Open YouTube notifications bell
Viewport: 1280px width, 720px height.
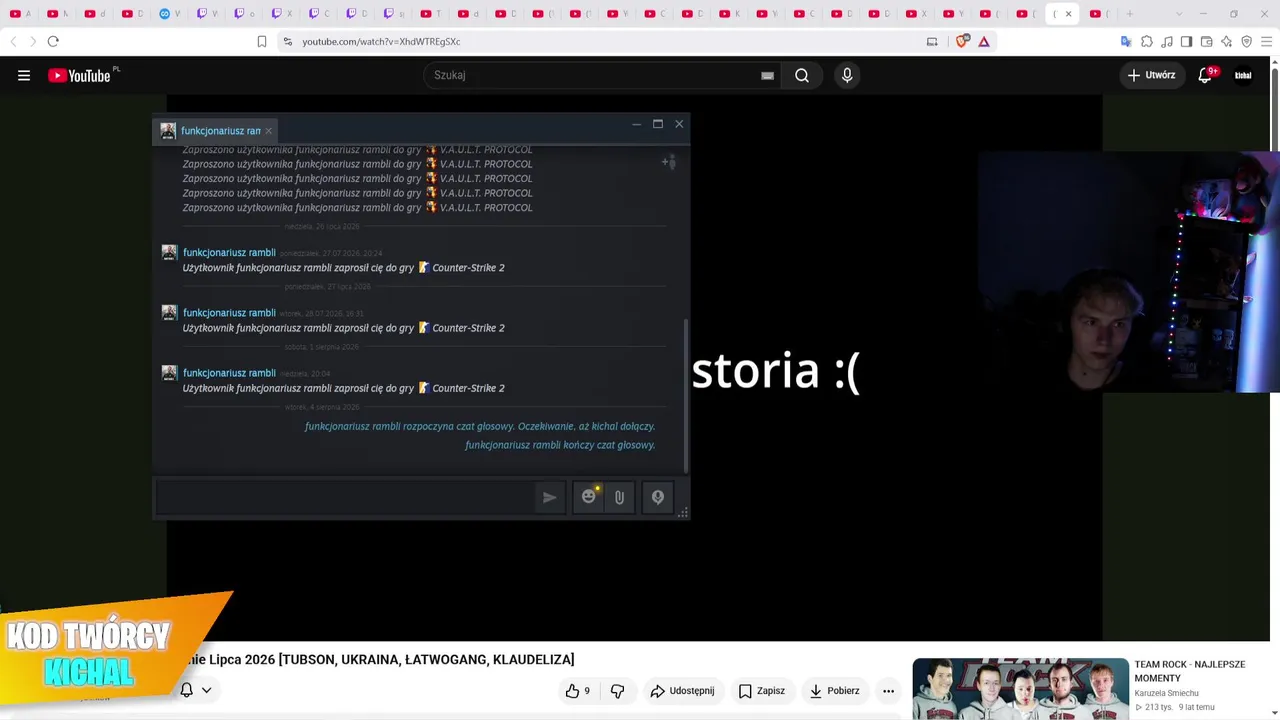(x=1206, y=75)
